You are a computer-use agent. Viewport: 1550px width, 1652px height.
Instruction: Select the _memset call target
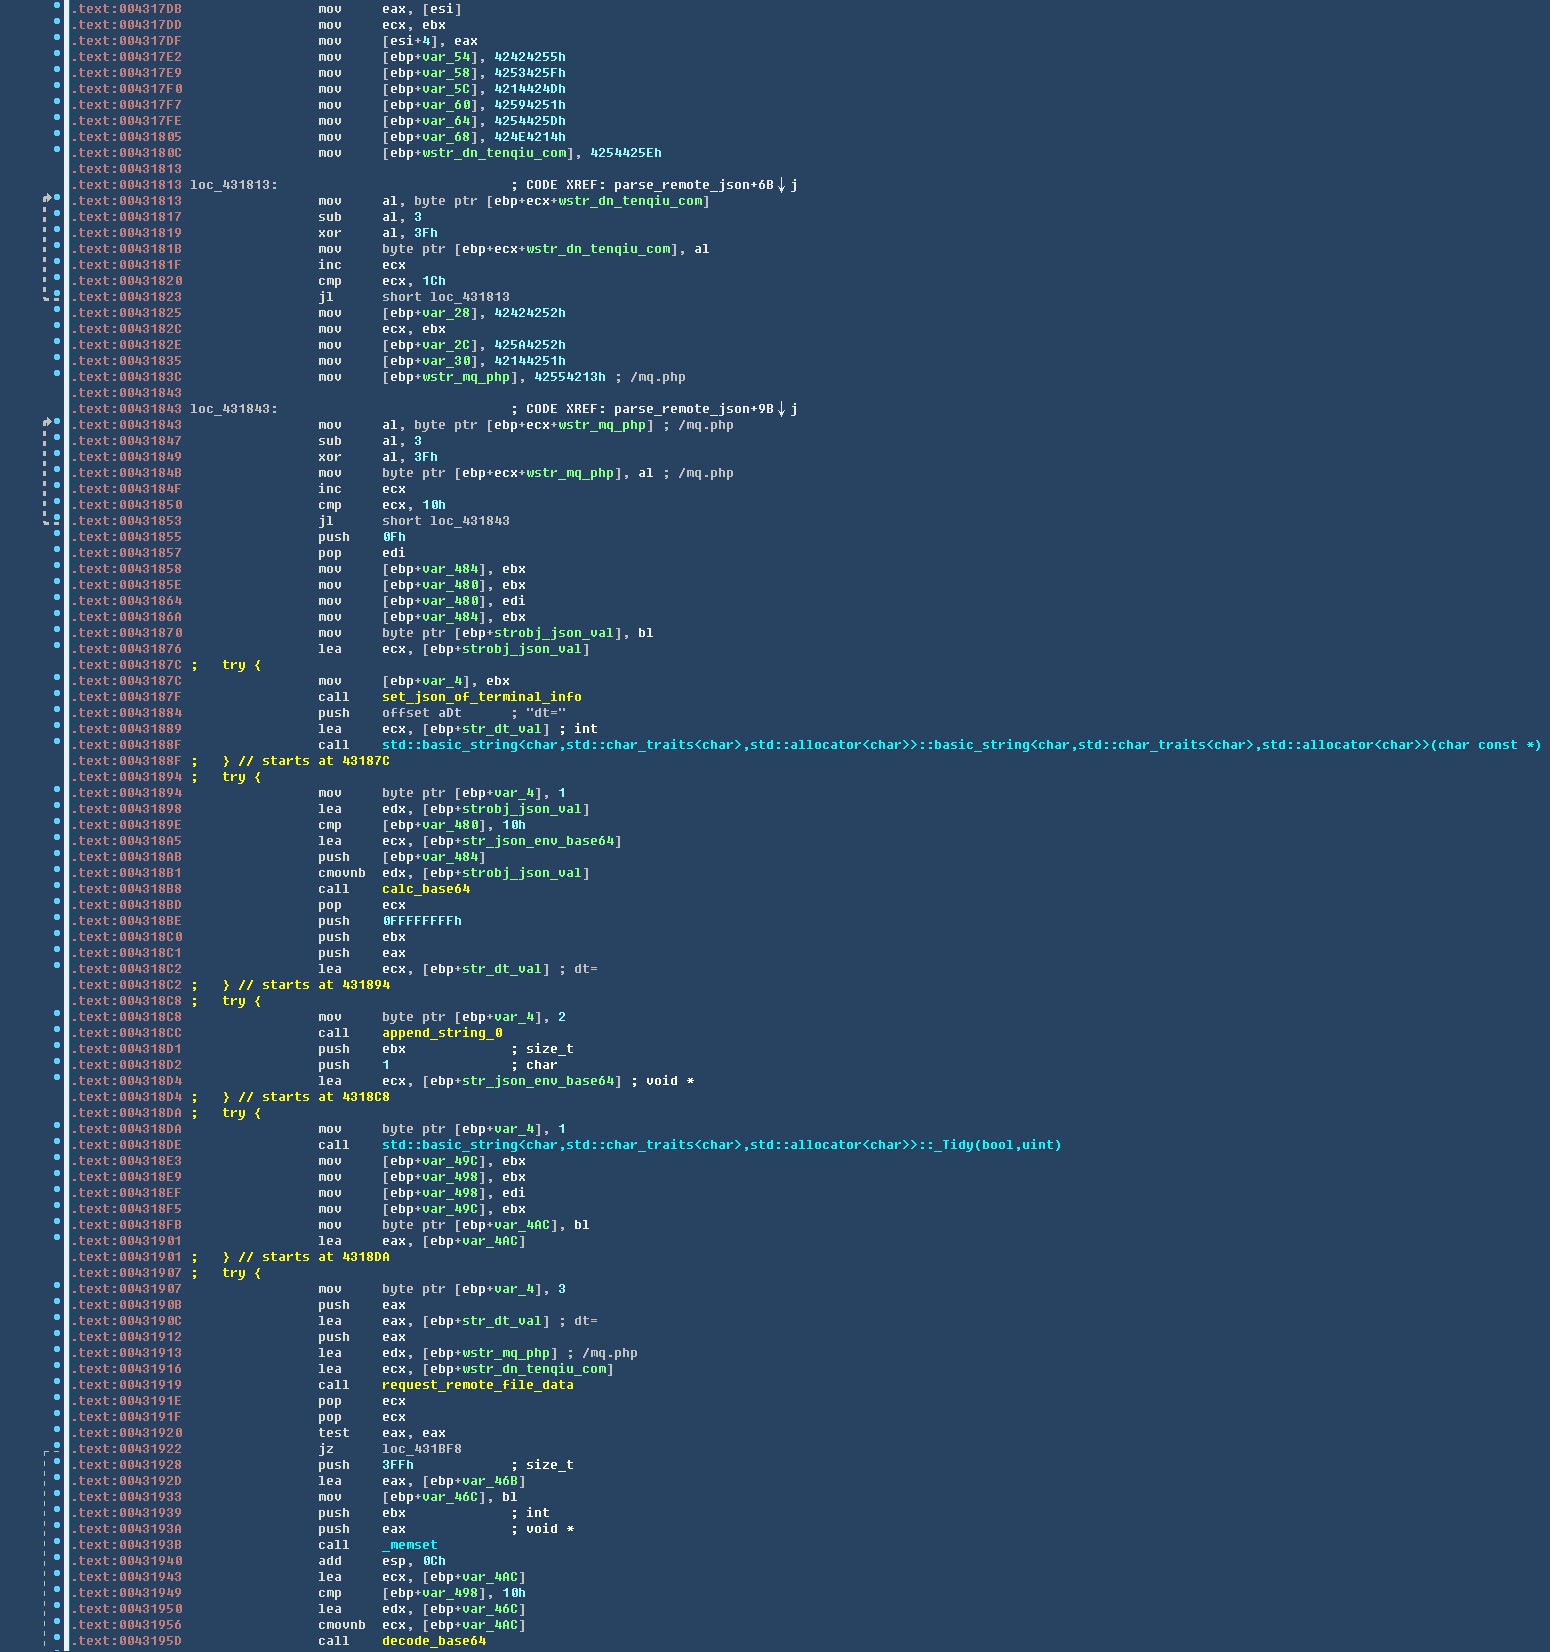pyautogui.click(x=409, y=1545)
